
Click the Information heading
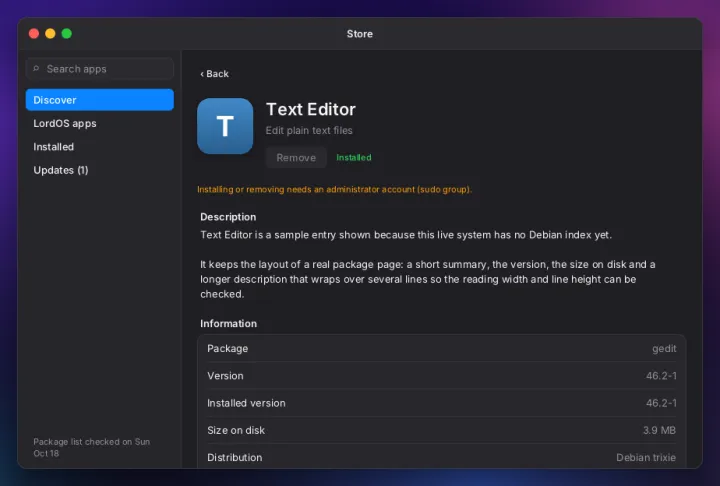point(228,323)
